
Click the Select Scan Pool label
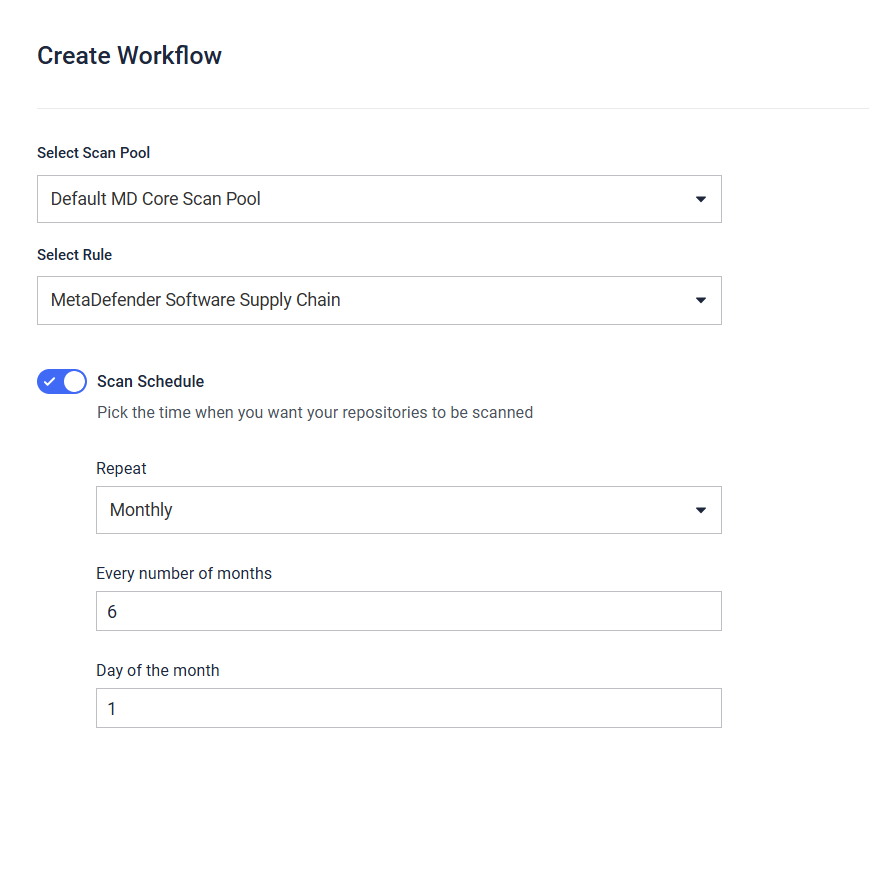[x=94, y=153]
